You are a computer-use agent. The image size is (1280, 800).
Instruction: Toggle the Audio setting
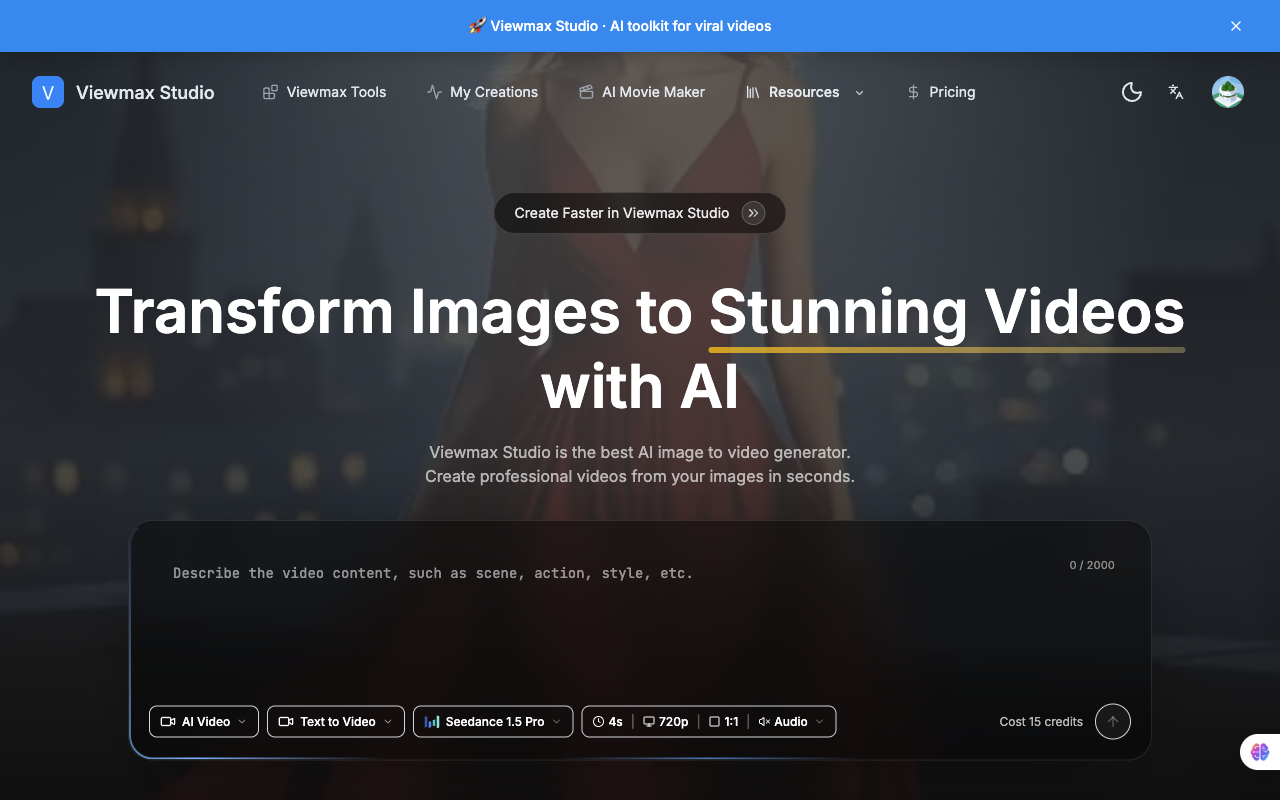pyautogui.click(x=791, y=722)
